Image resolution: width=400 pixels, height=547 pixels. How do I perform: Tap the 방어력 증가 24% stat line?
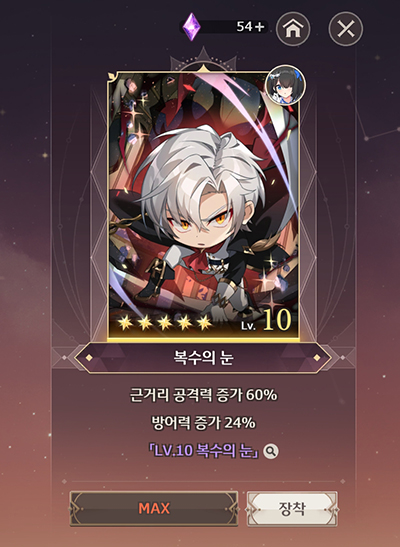coord(203,423)
